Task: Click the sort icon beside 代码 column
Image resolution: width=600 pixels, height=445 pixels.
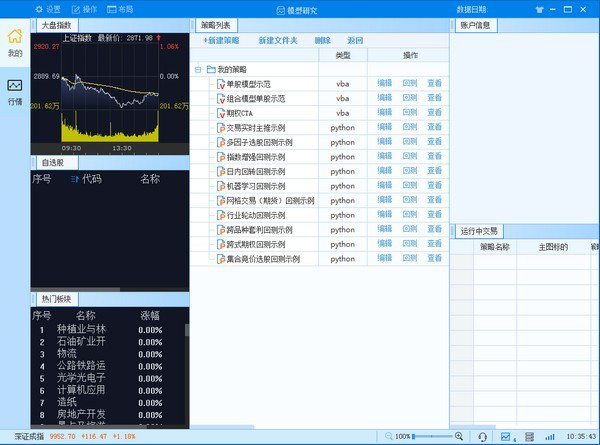Action: 75,179
